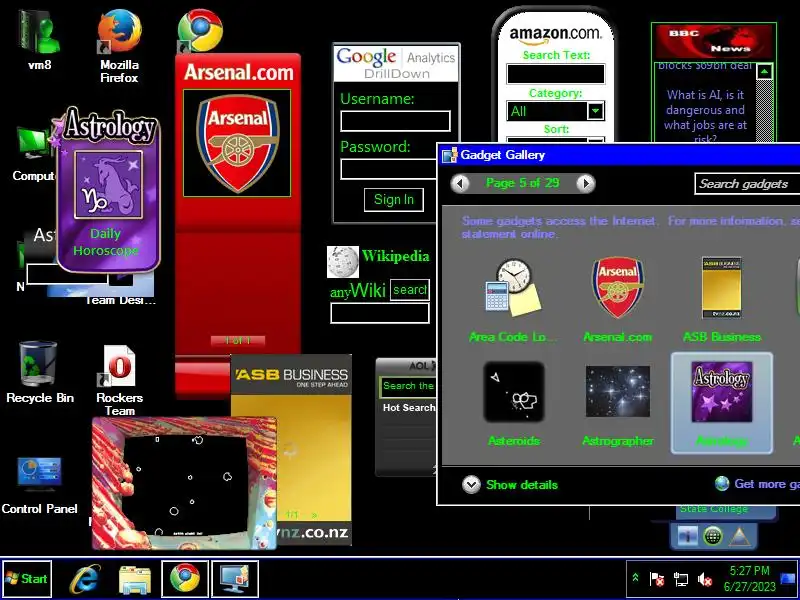Image resolution: width=800 pixels, height=600 pixels.
Task: Select the Arsenal.com gadget in Gadget Gallery
Action: pos(618,298)
